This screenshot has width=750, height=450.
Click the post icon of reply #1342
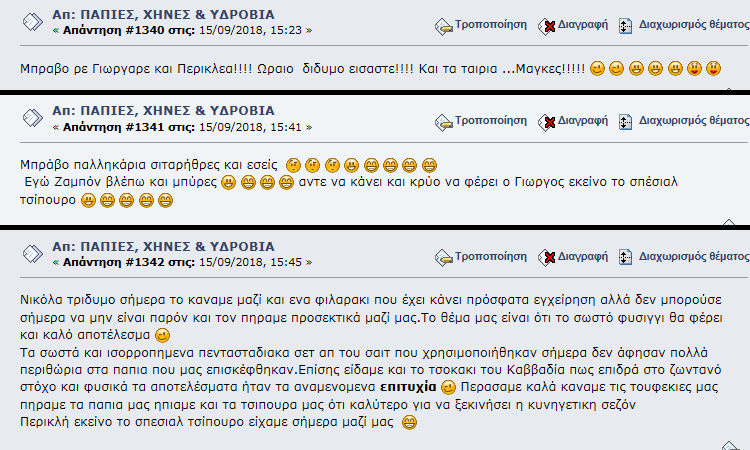[33, 254]
